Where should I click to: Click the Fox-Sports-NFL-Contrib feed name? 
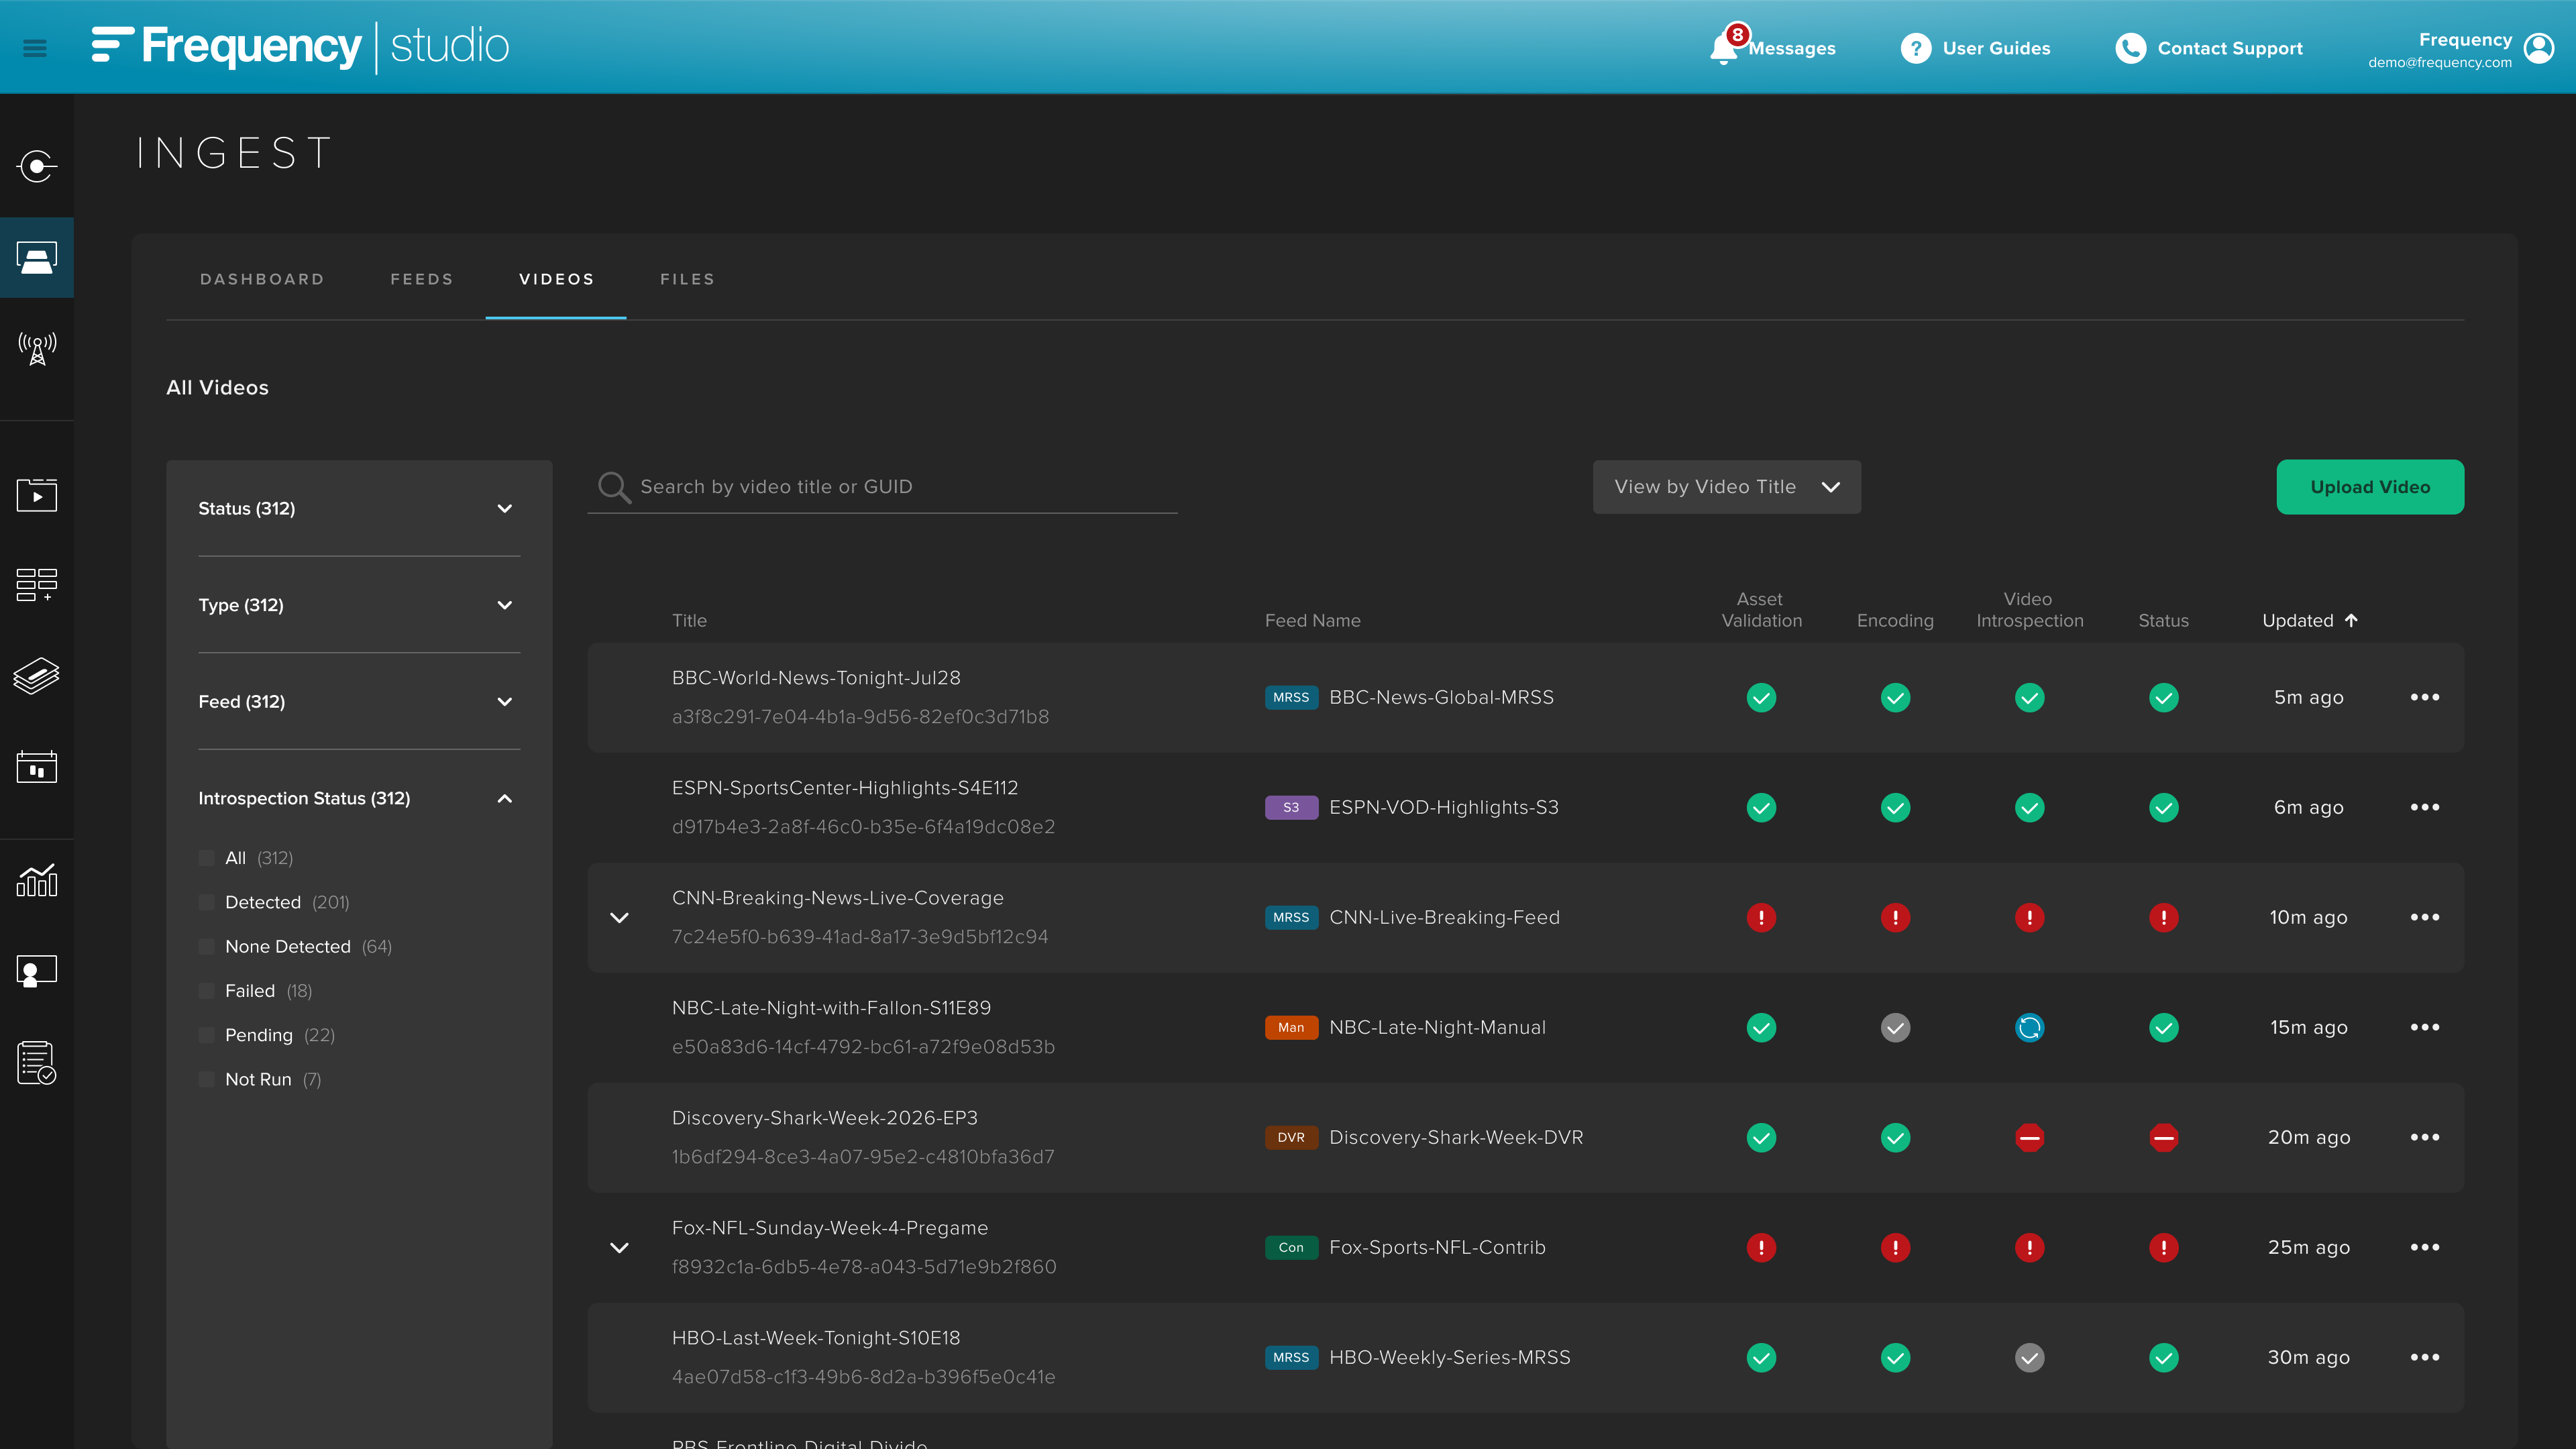(x=1437, y=1247)
